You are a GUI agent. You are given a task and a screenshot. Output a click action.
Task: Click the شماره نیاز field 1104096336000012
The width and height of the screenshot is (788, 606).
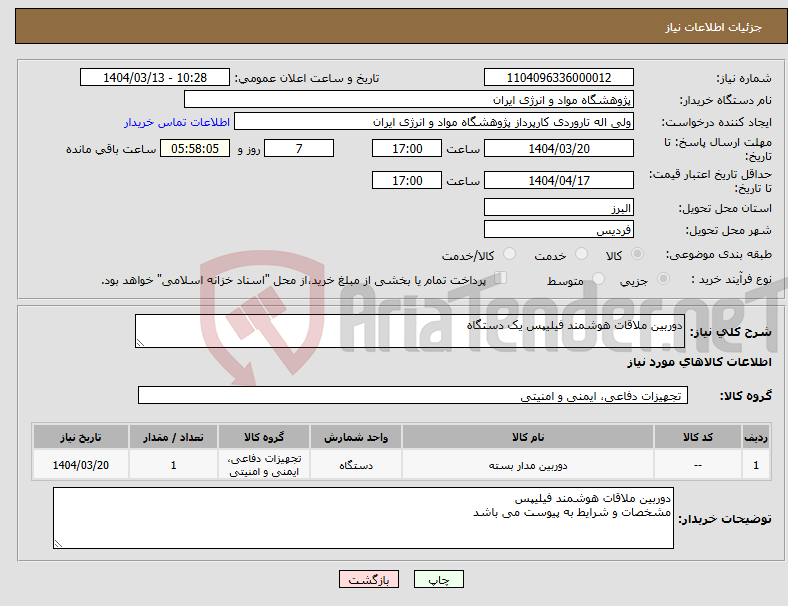[559, 77]
